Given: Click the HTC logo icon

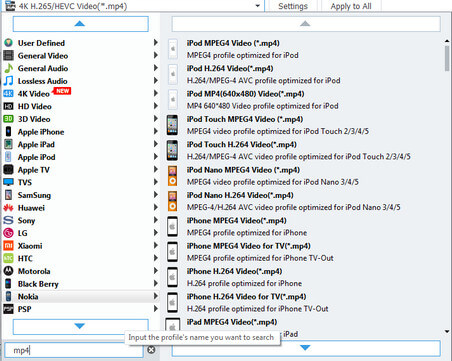Looking at the screenshot, I should (8, 258).
